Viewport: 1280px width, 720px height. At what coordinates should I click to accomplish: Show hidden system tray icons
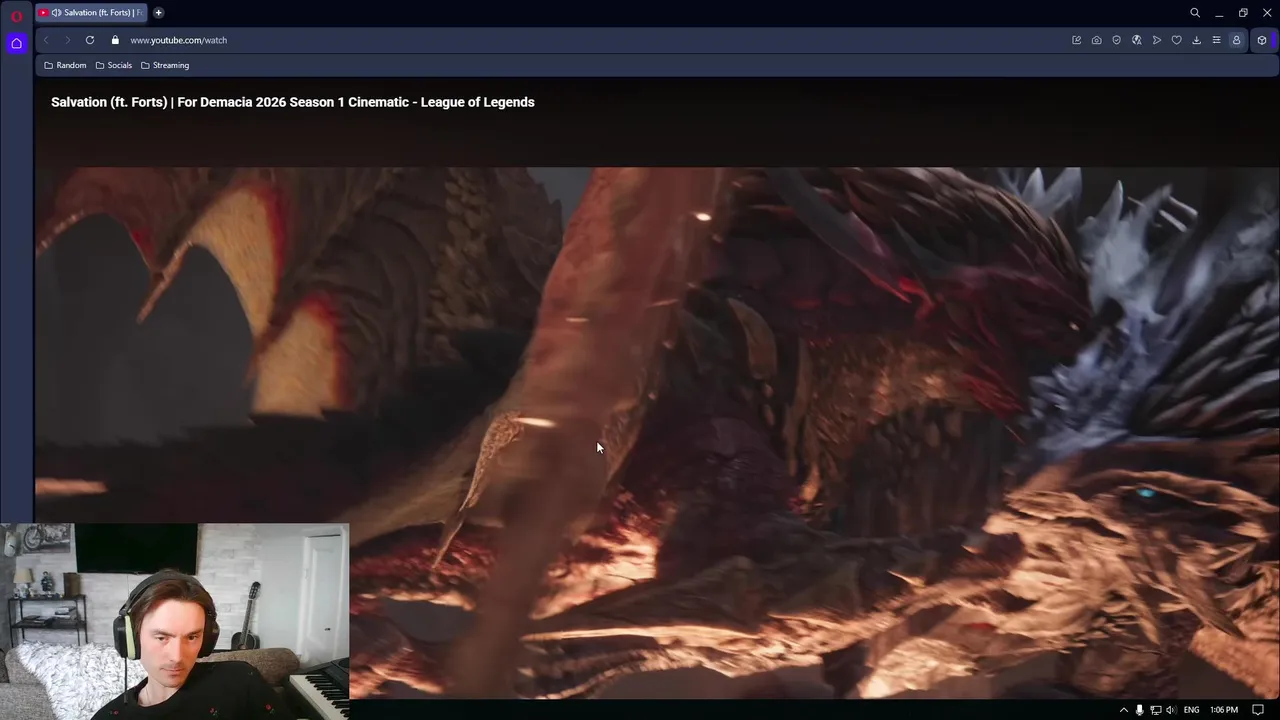[1123, 710]
